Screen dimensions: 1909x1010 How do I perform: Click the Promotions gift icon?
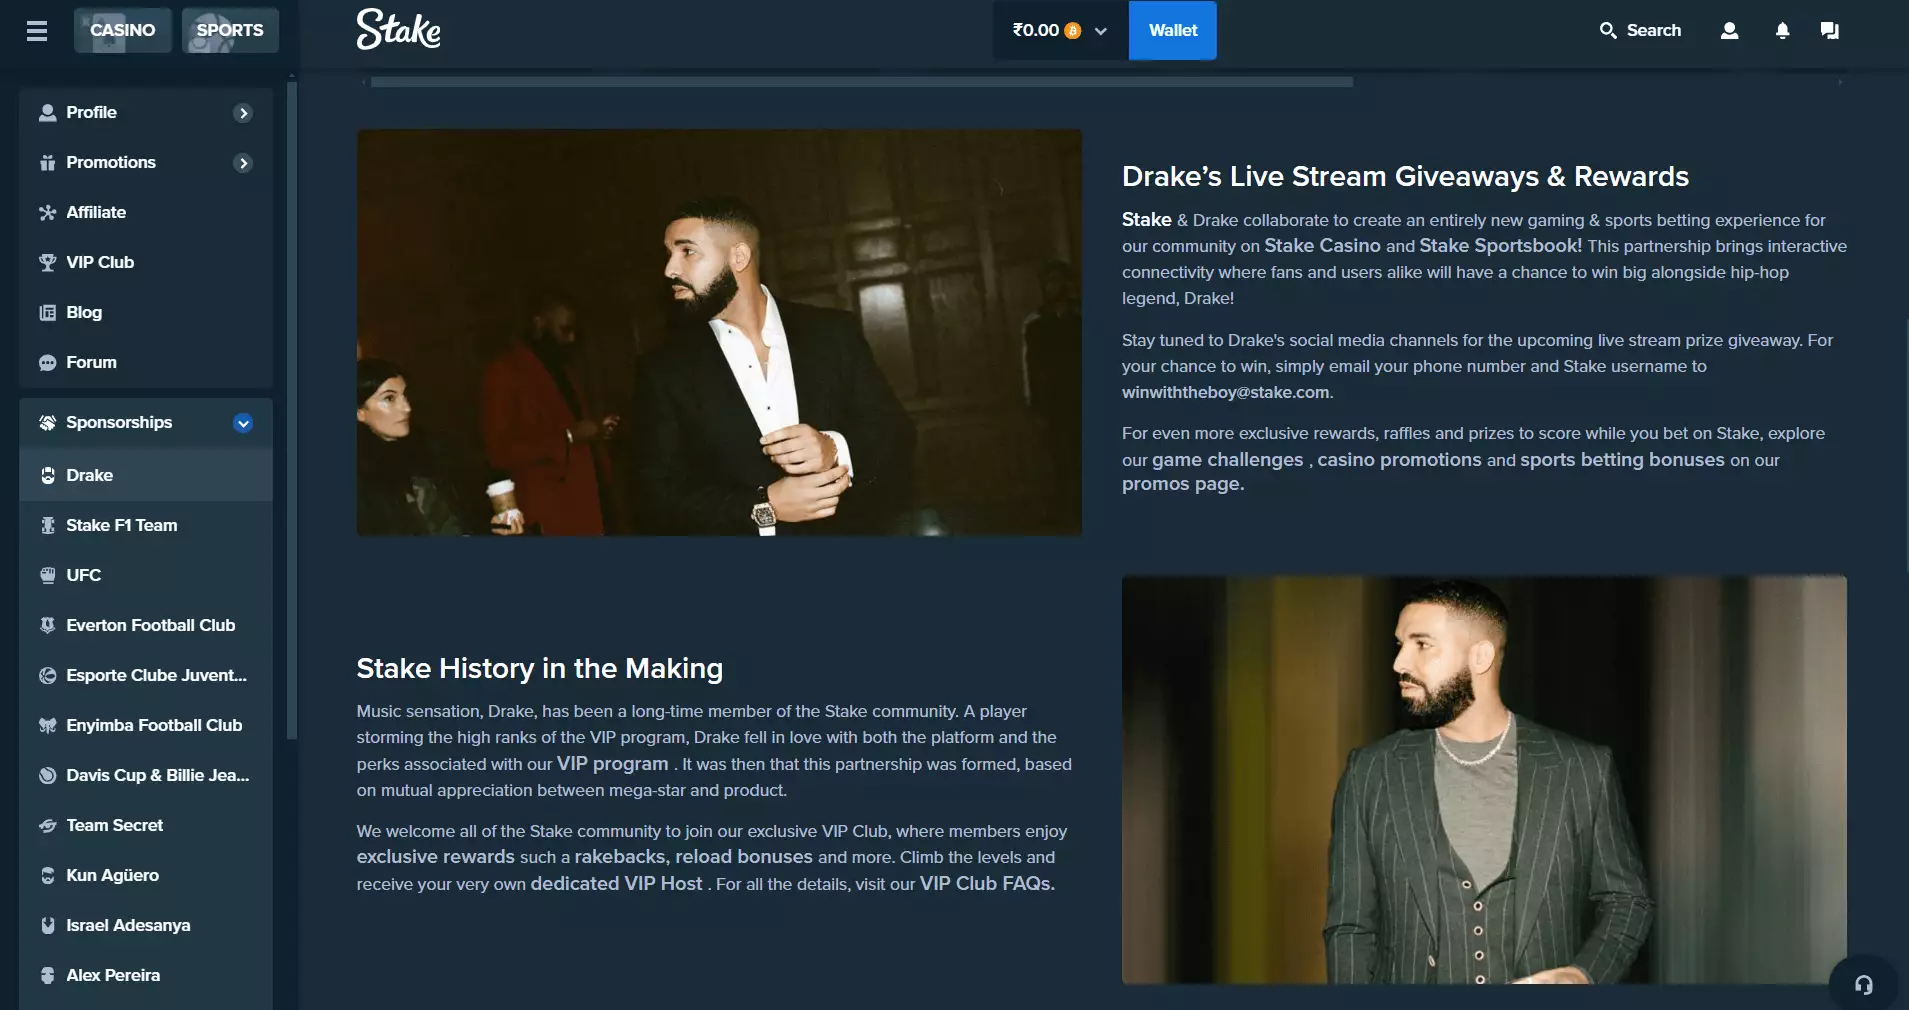point(47,163)
